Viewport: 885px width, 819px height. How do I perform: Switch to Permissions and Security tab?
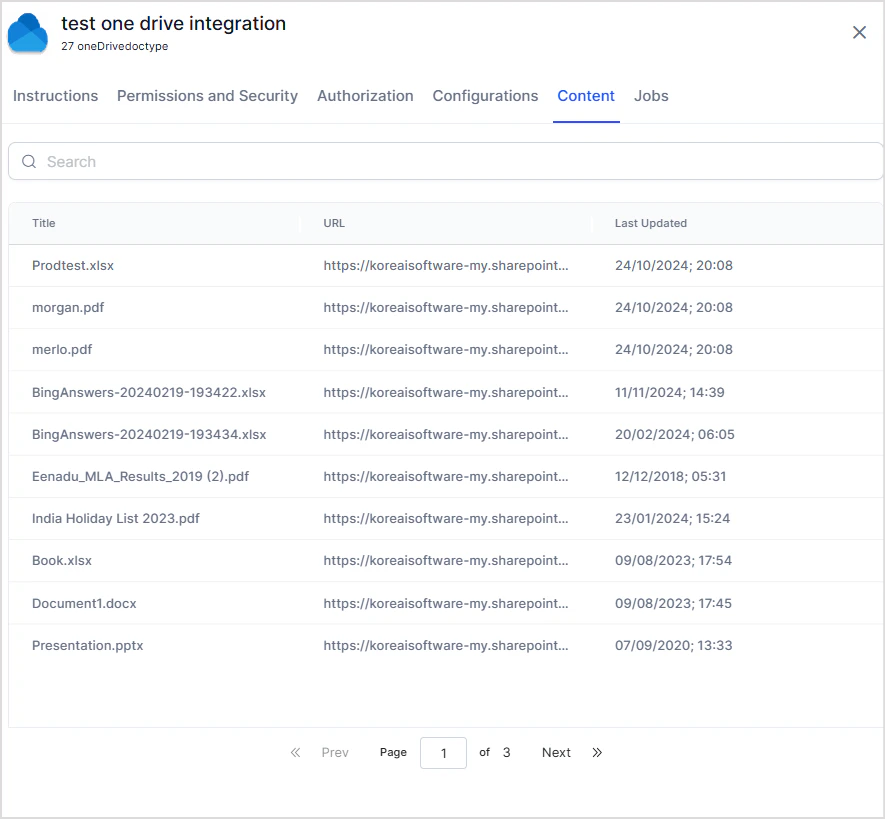207,96
